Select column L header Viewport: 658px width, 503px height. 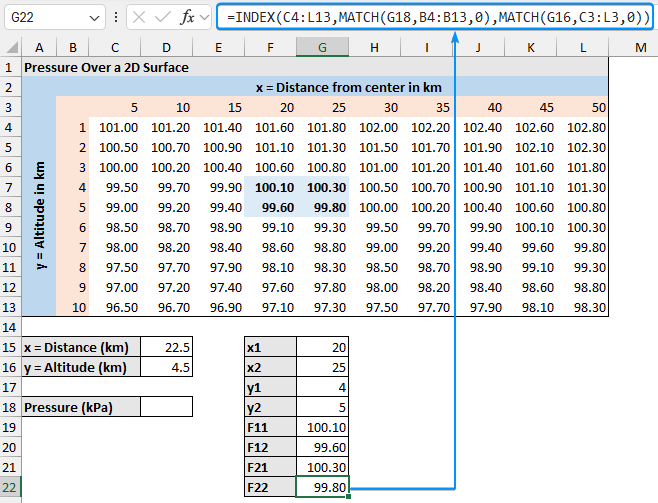click(582, 47)
